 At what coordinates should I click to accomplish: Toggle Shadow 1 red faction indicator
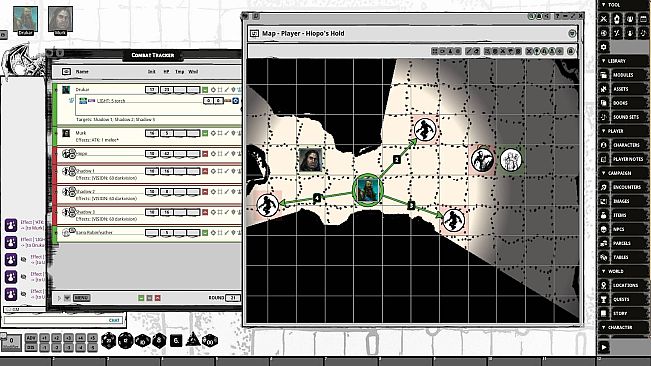pyautogui.click(x=205, y=171)
